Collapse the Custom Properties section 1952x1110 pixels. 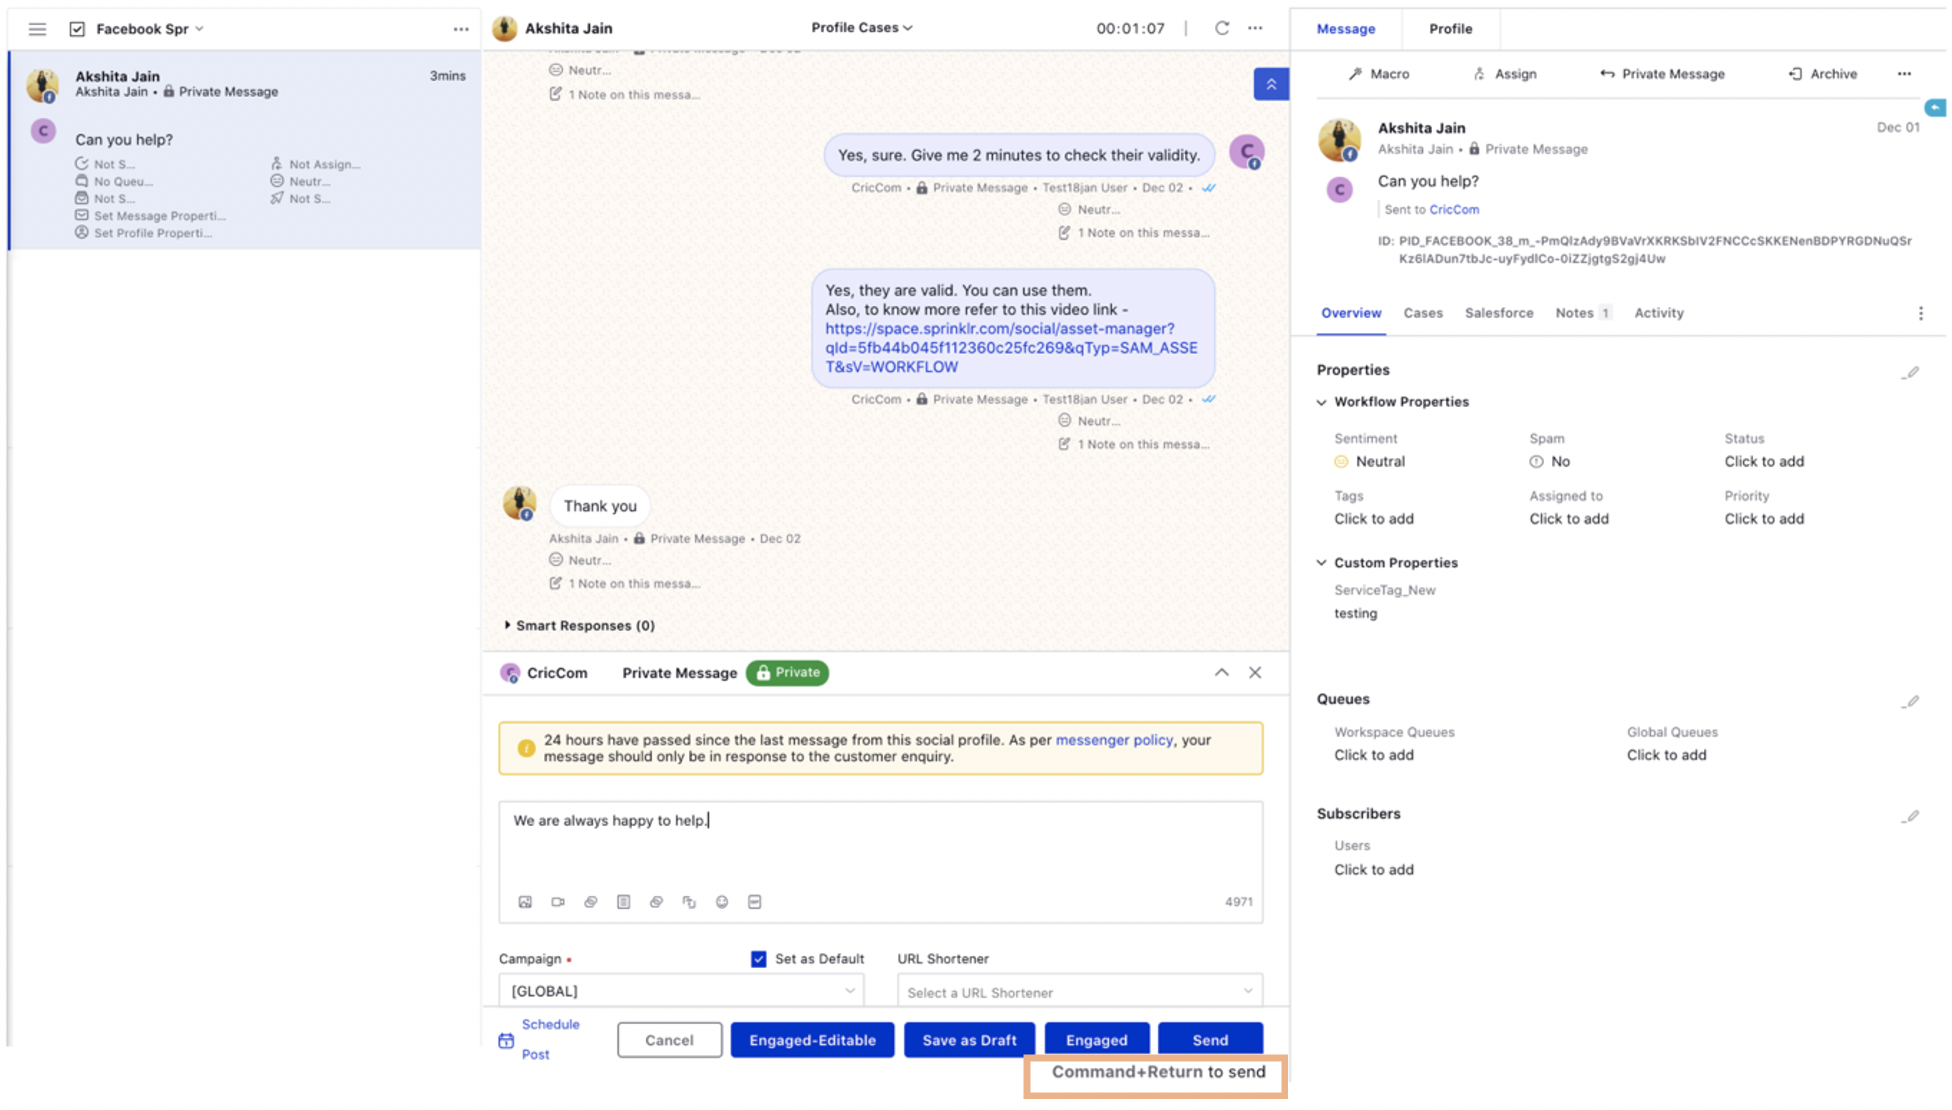click(1322, 563)
